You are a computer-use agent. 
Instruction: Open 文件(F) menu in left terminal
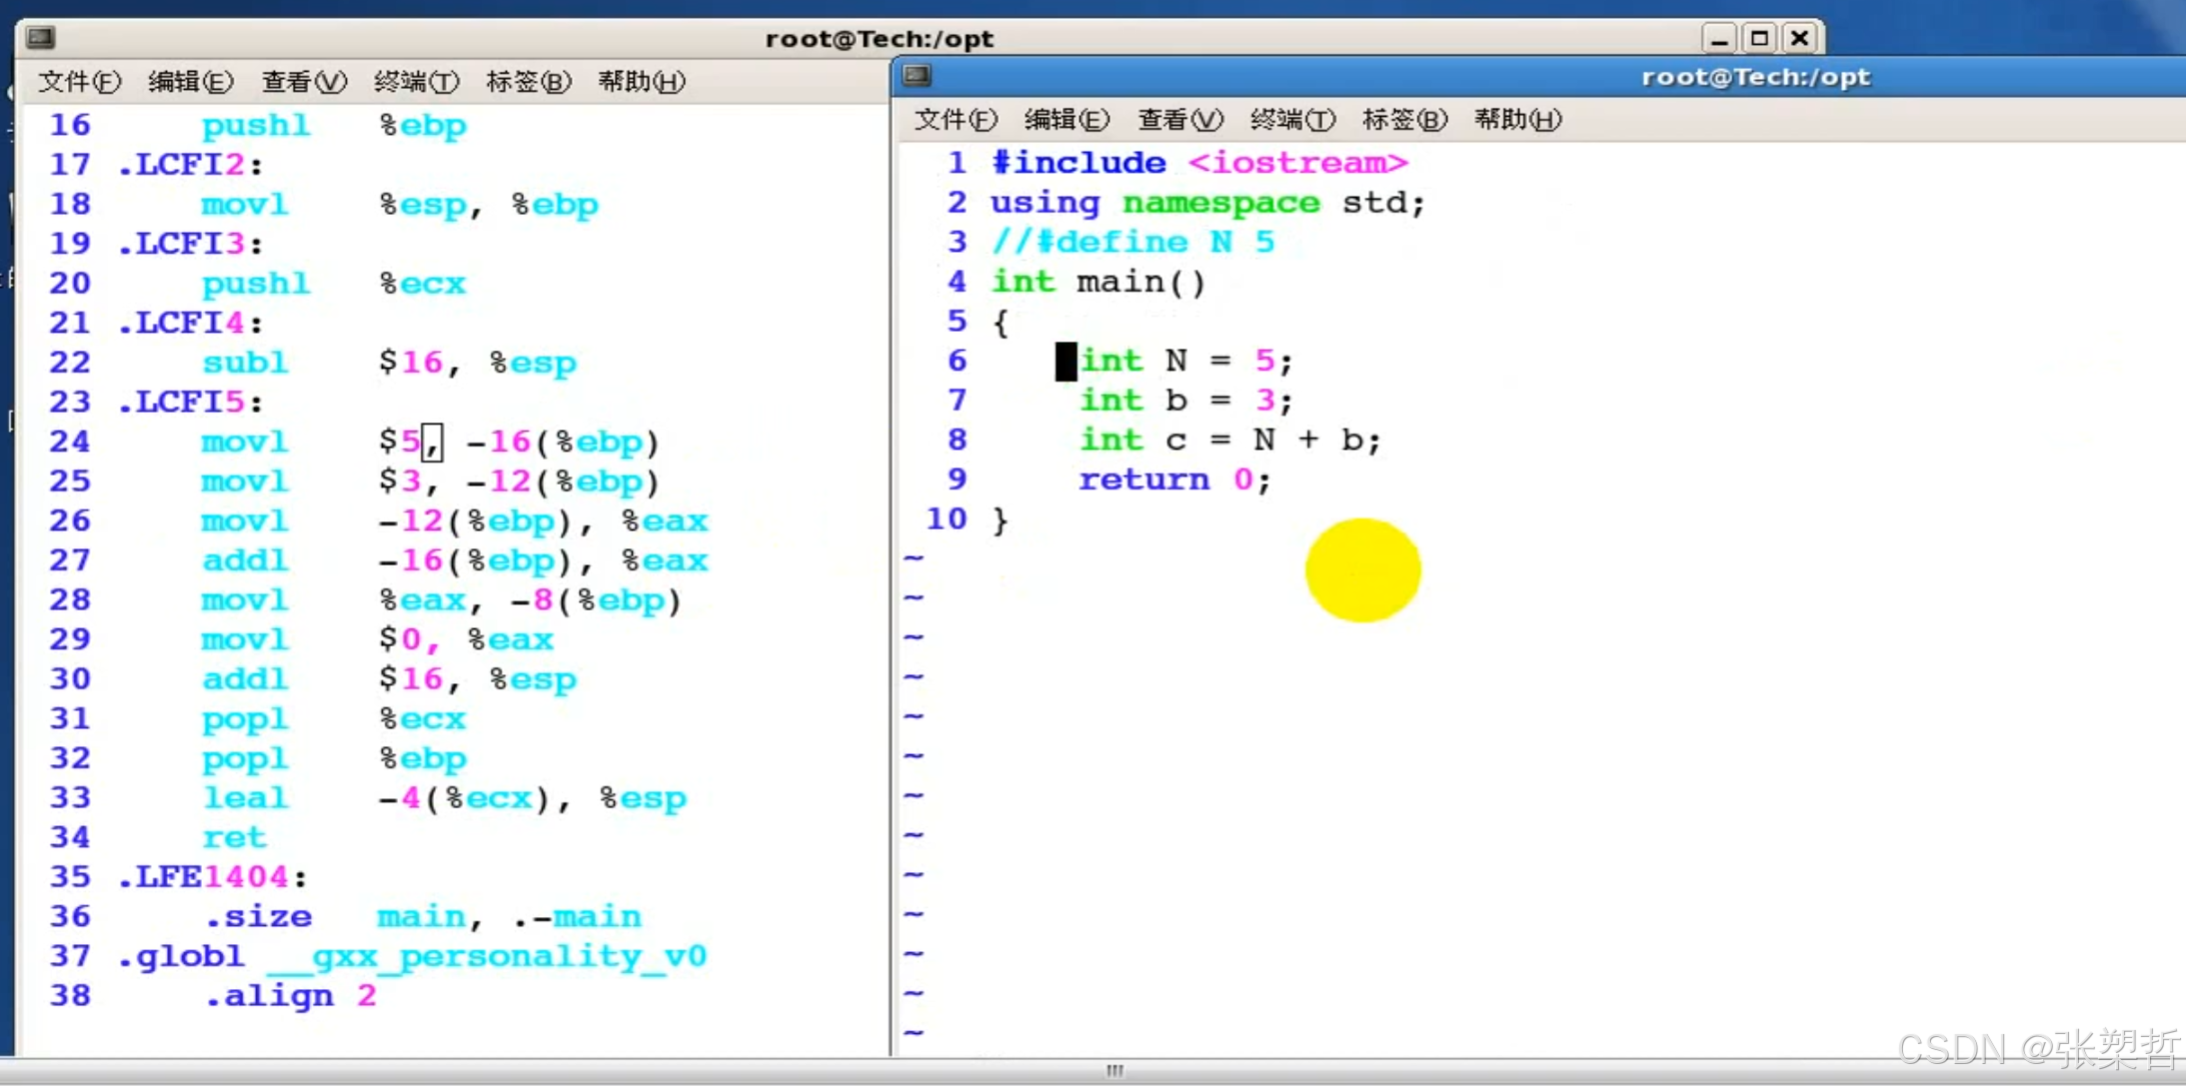pos(79,82)
